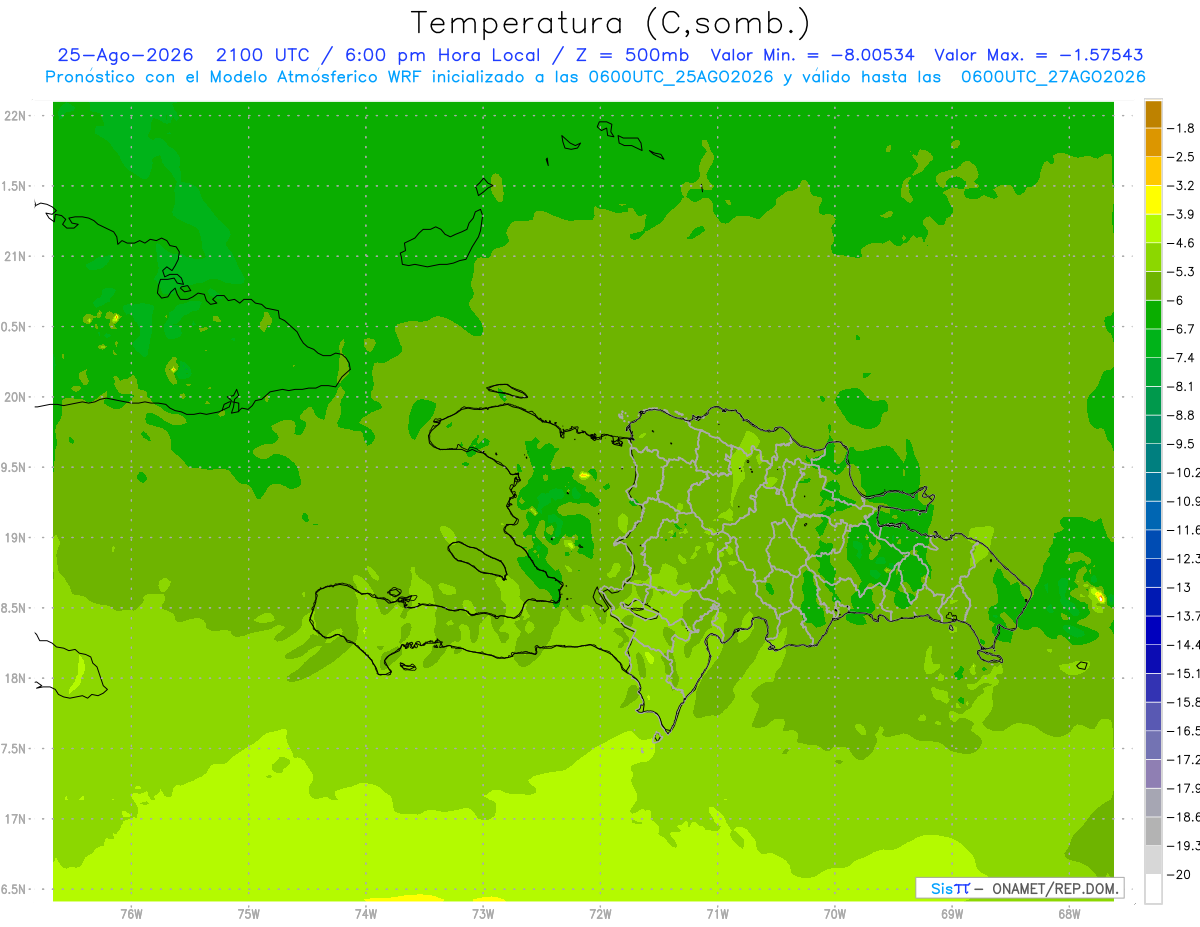Click the "-1.8" colorbar label

point(1181,129)
